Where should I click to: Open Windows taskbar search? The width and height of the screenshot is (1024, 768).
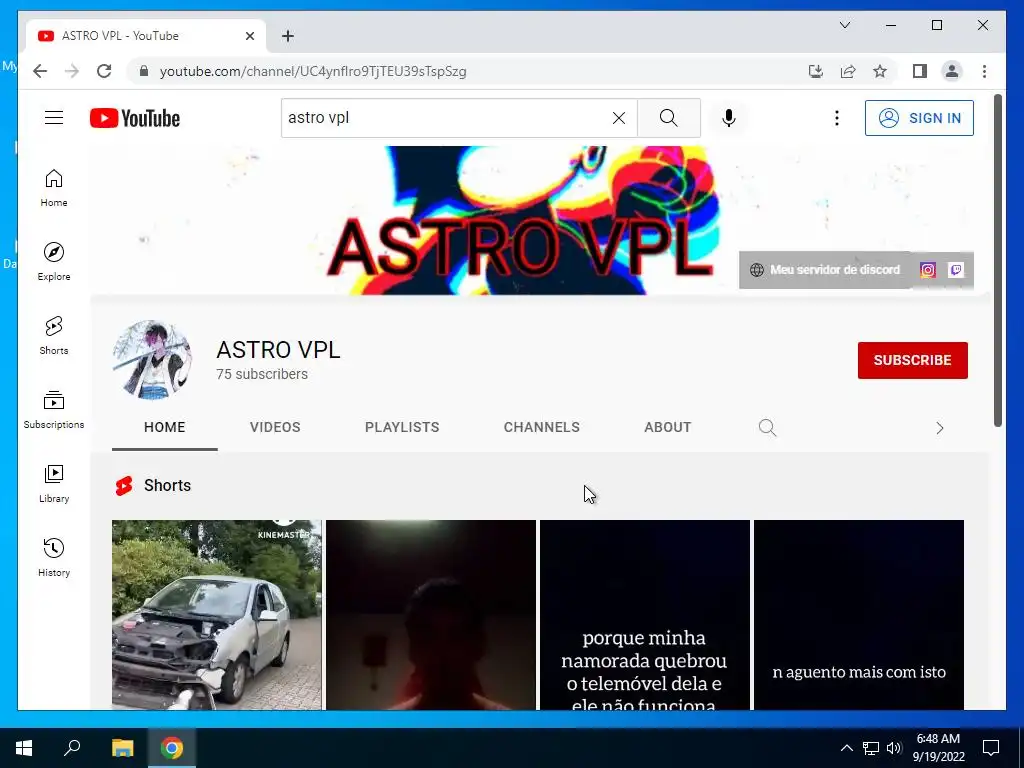(72, 748)
